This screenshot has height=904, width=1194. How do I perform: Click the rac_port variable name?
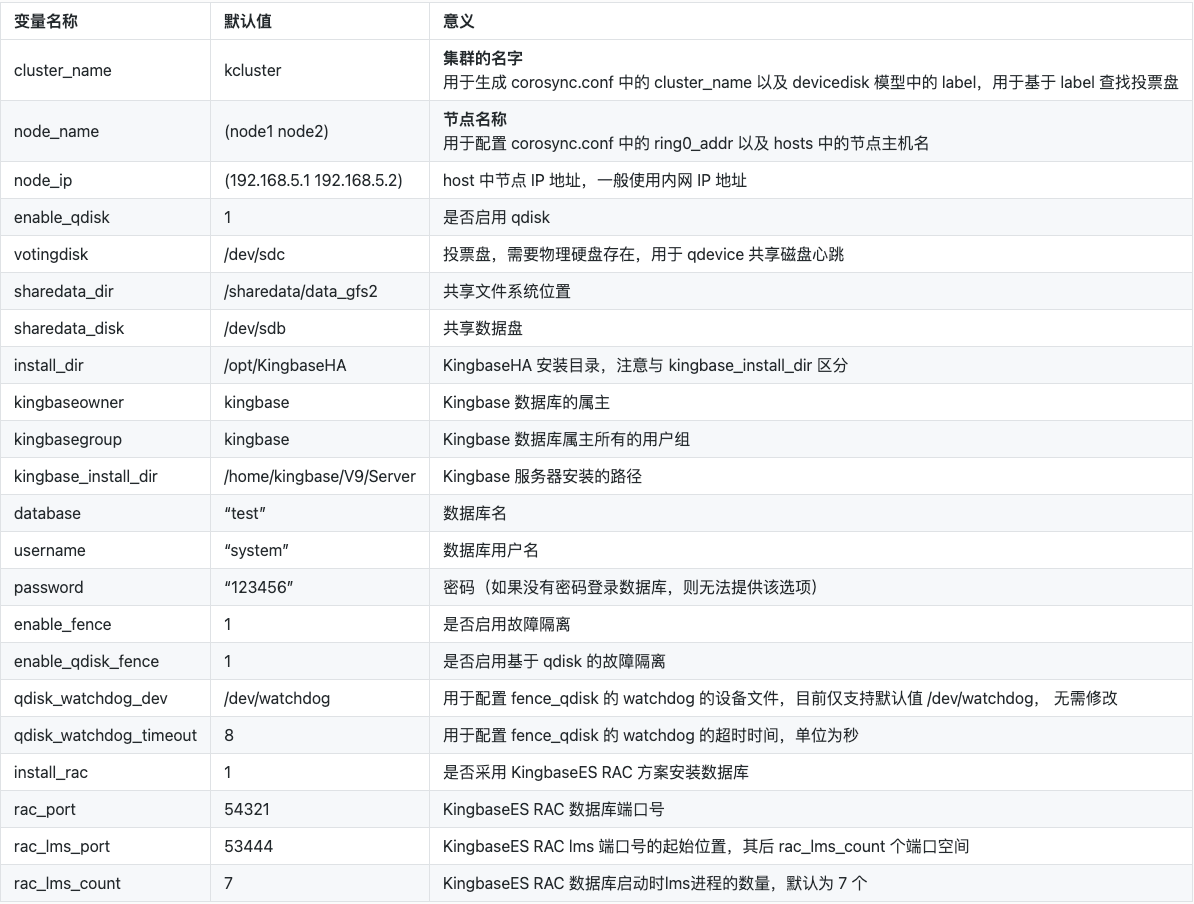(44, 810)
